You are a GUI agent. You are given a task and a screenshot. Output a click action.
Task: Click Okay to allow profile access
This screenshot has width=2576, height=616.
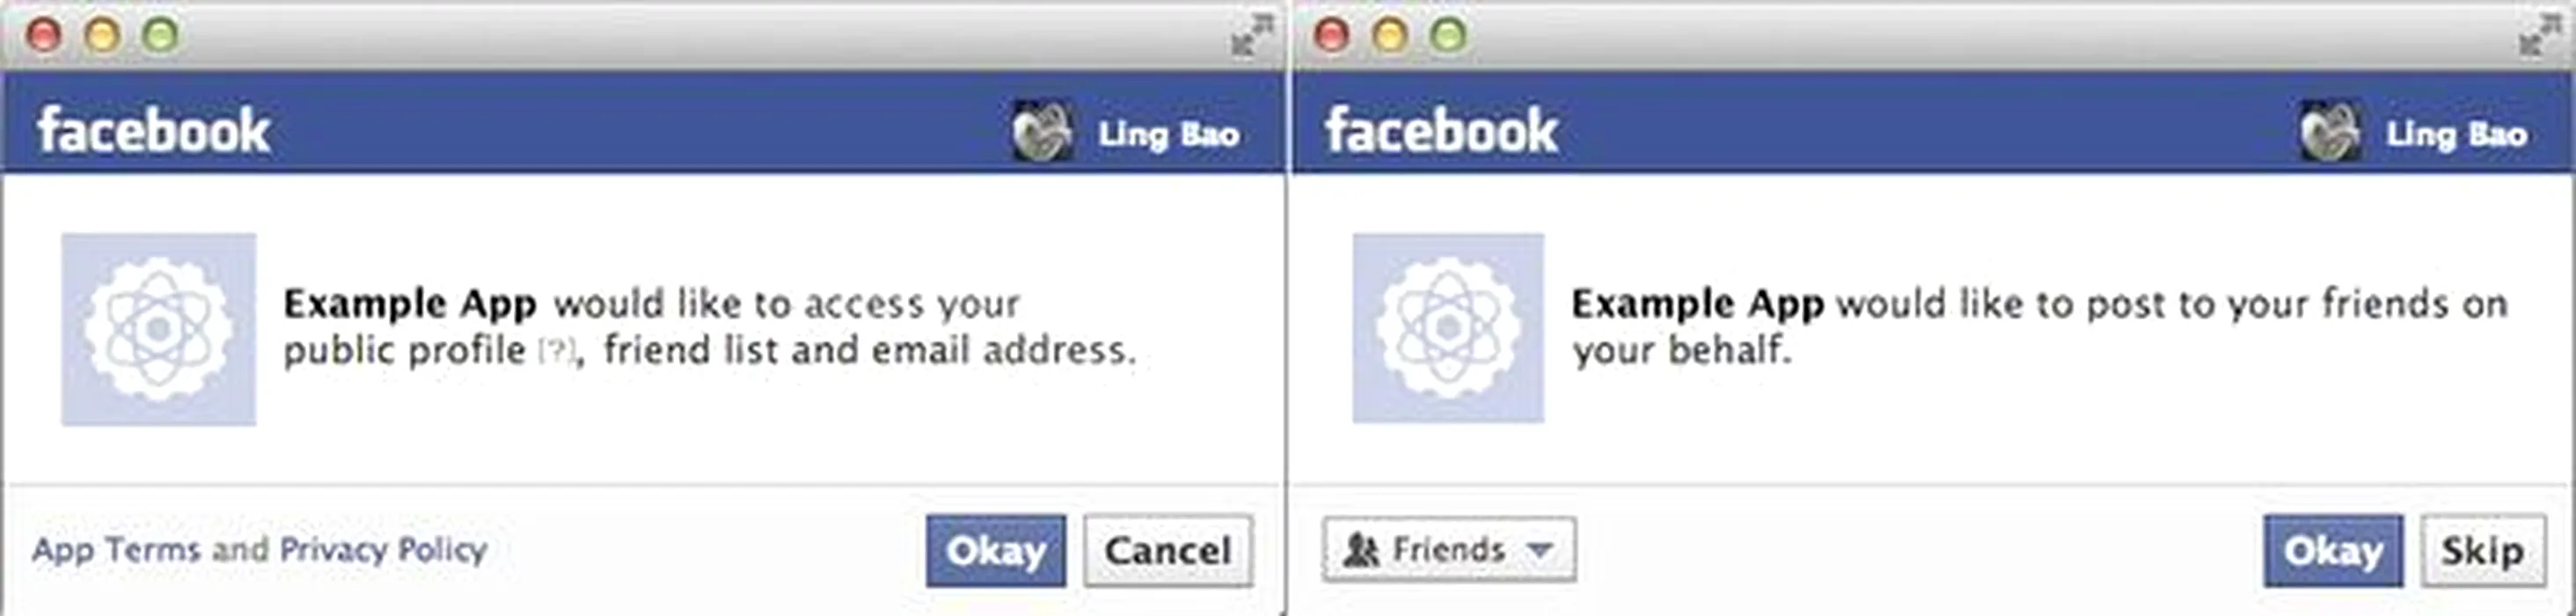coord(996,551)
